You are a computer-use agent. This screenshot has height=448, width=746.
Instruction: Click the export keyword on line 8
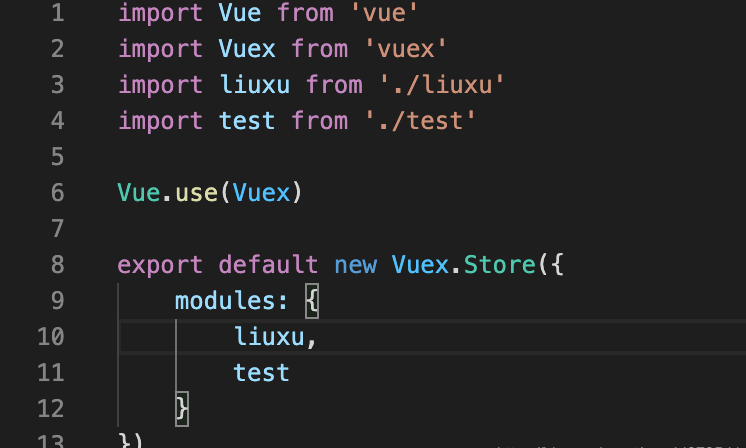click(x=160, y=264)
